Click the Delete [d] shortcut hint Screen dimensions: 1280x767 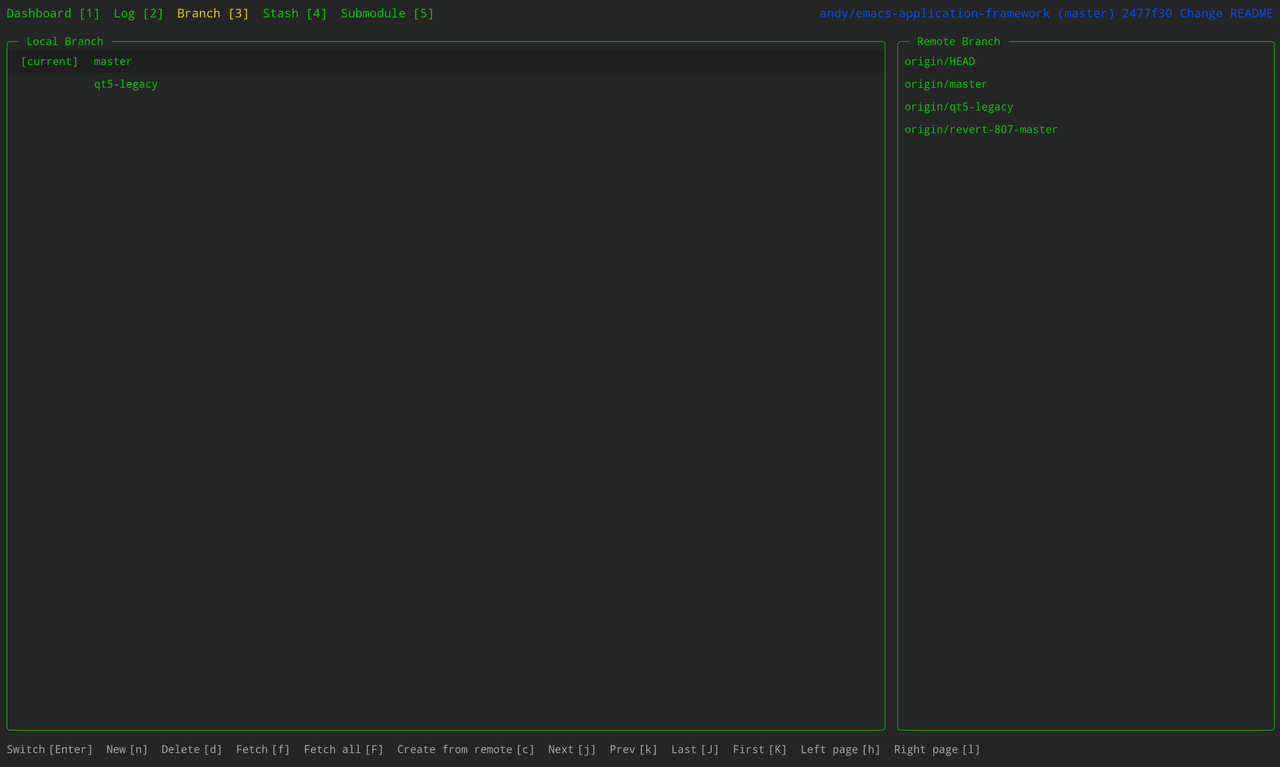click(x=192, y=749)
